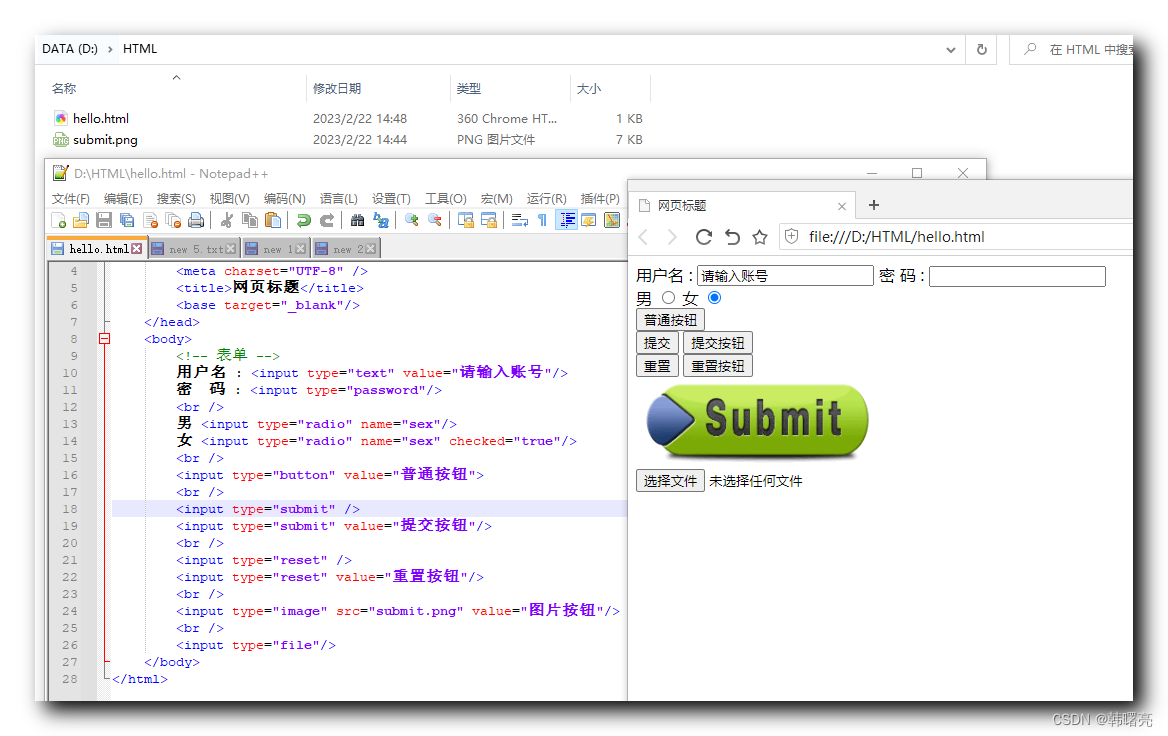Toggle show all characters pilcrow icon
Viewport: 1168px width, 736px height.
(542, 220)
